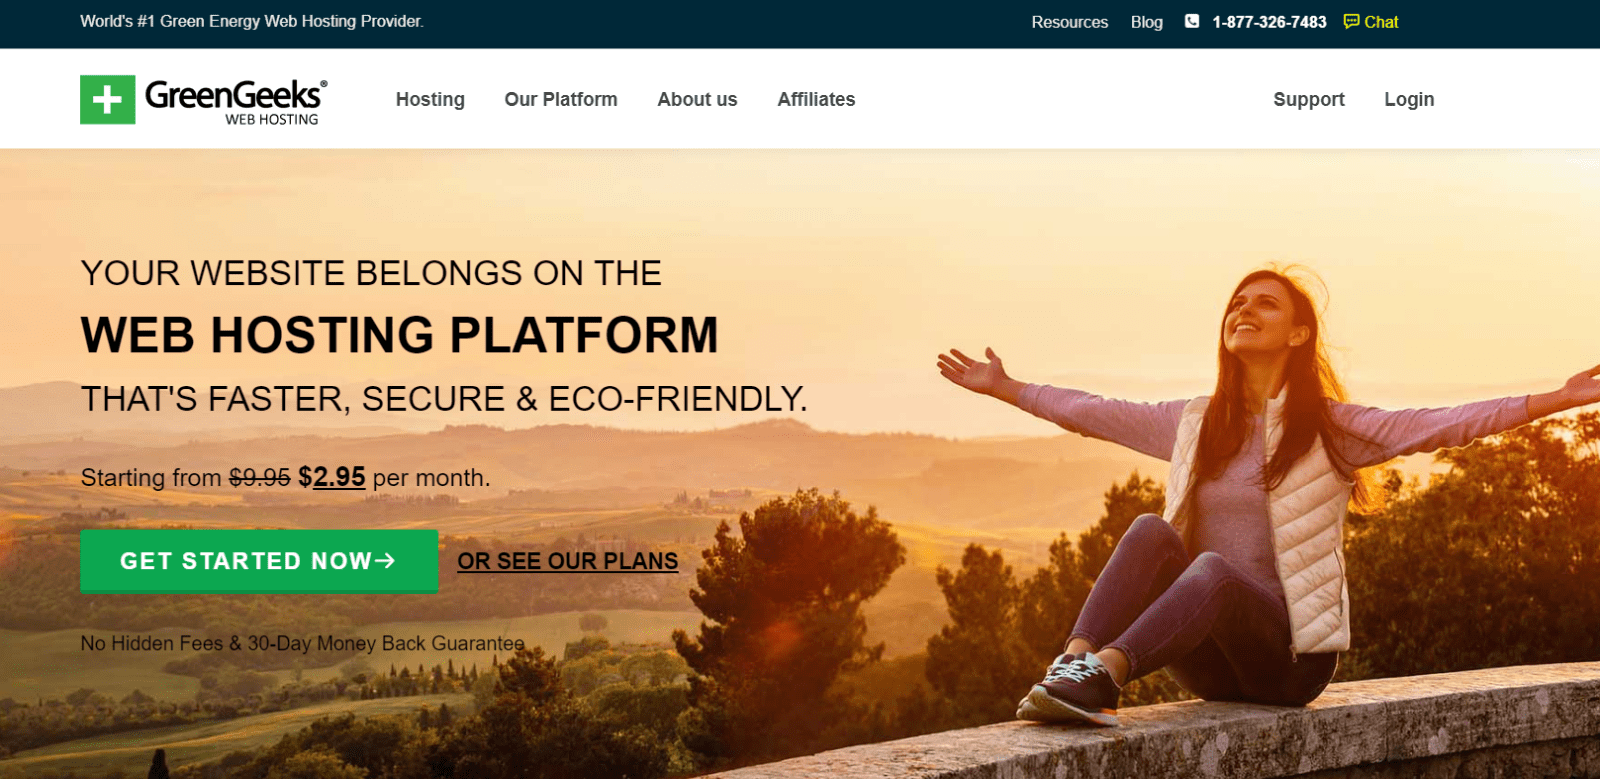Click the Get Started Now button
The width and height of the screenshot is (1600, 779).
259,561
